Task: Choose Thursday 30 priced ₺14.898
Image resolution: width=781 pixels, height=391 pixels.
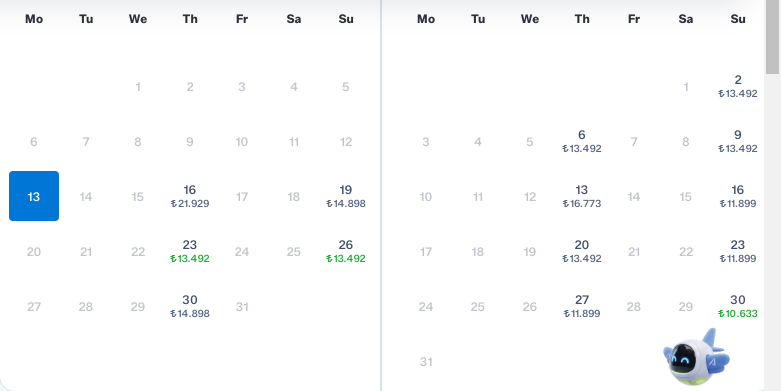Action: coord(190,306)
